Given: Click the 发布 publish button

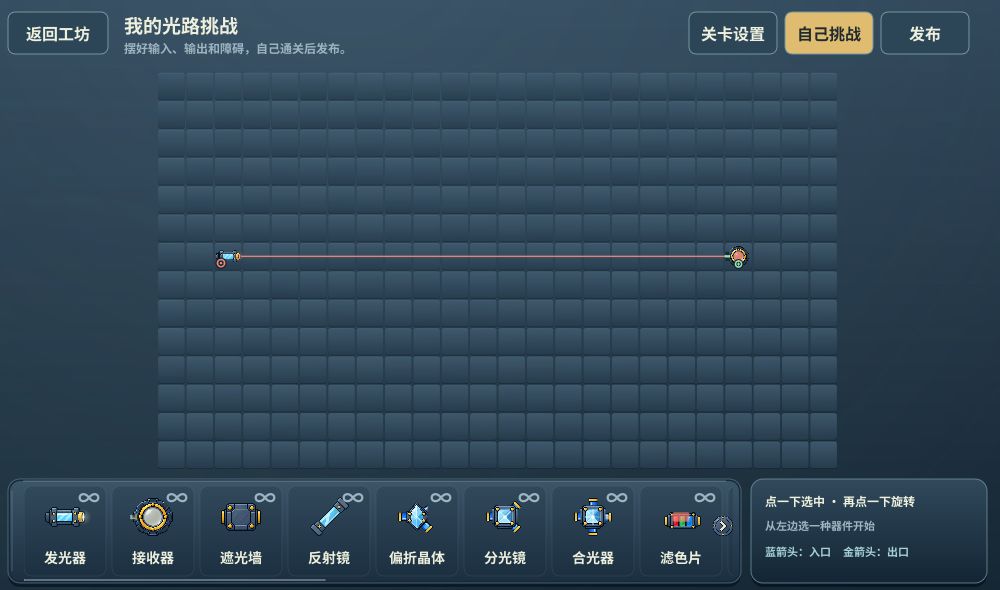Looking at the screenshot, I should pyautogui.click(x=925, y=33).
